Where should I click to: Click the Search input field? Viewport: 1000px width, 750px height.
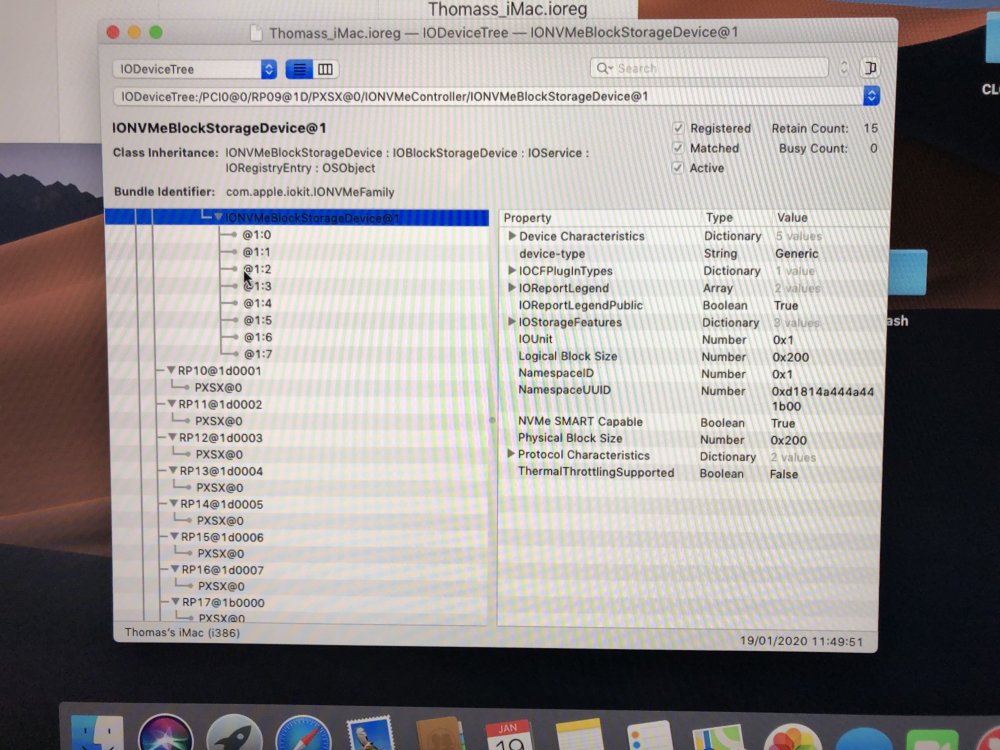[x=709, y=68]
